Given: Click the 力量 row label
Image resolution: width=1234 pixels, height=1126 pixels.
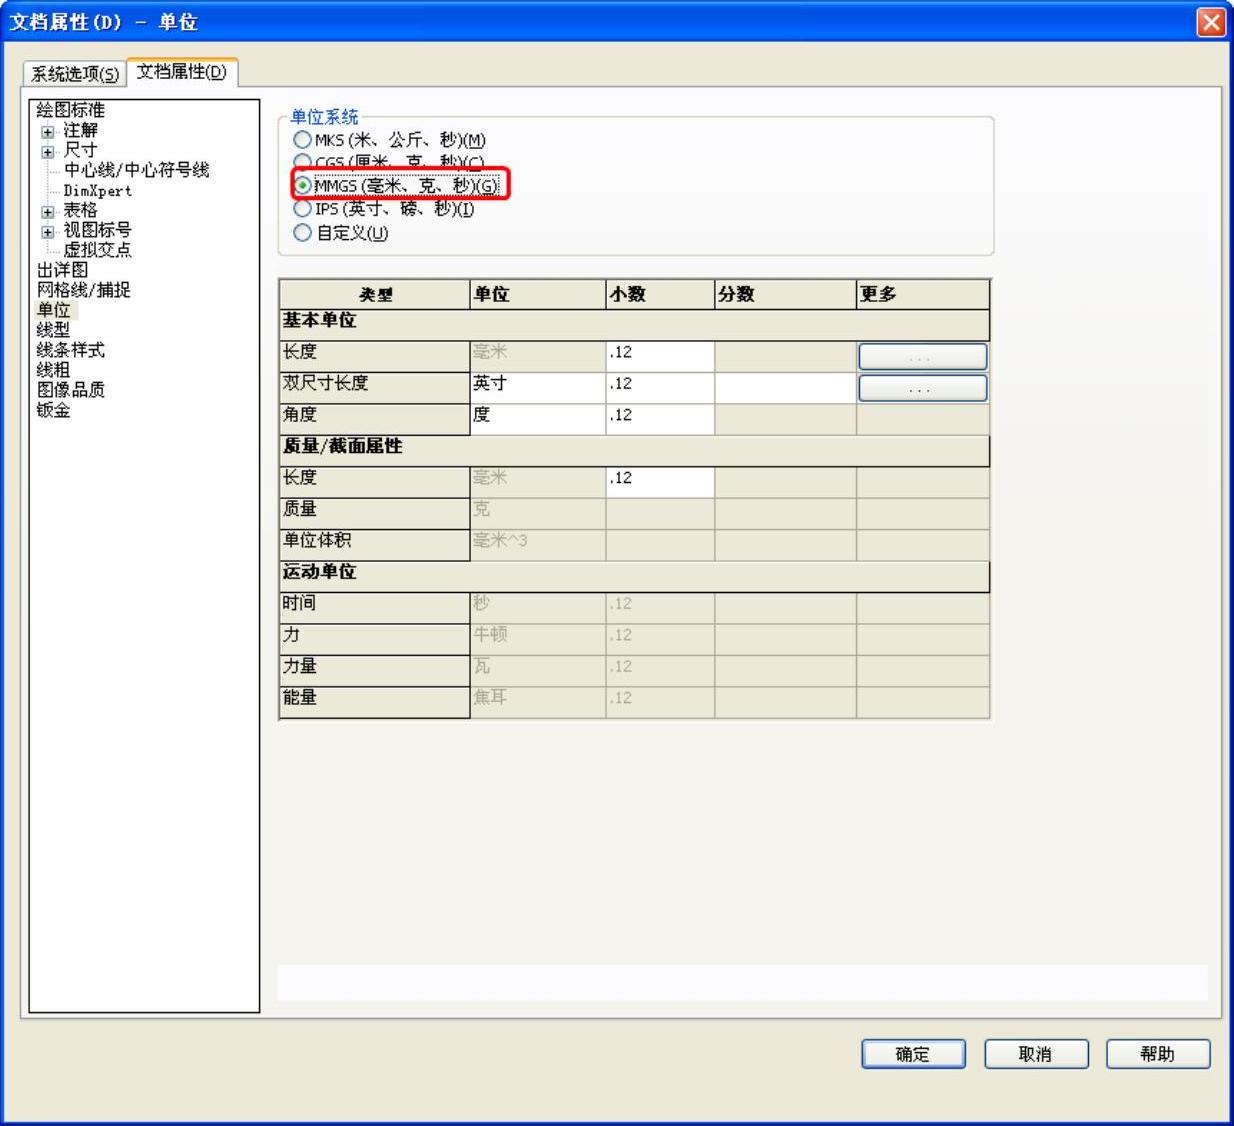Looking at the screenshot, I should 375,670.
